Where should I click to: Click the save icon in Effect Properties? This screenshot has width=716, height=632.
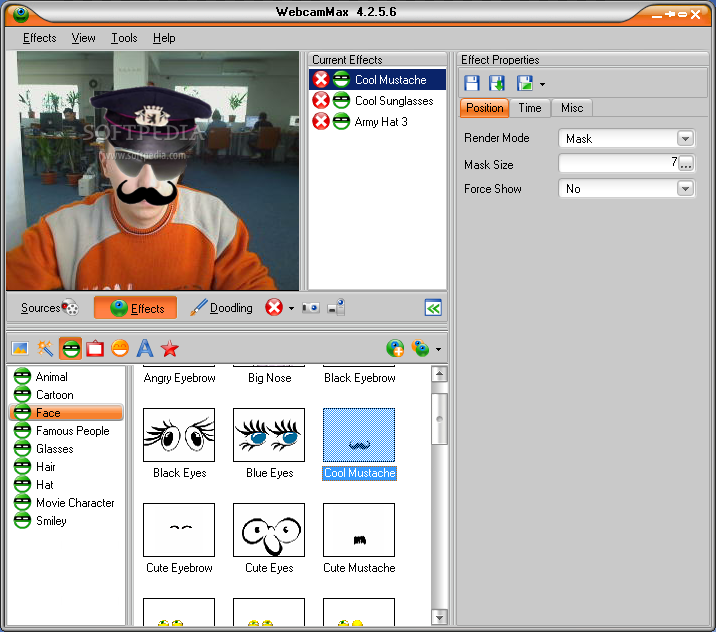(x=472, y=84)
